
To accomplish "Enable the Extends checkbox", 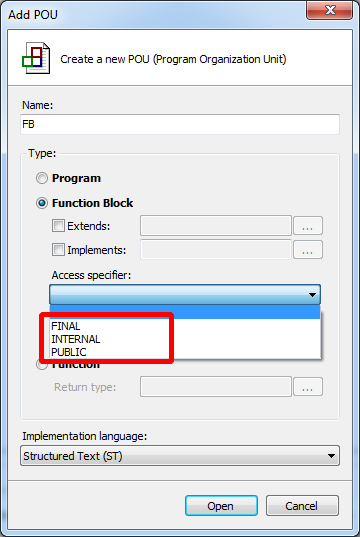I will 58,226.
